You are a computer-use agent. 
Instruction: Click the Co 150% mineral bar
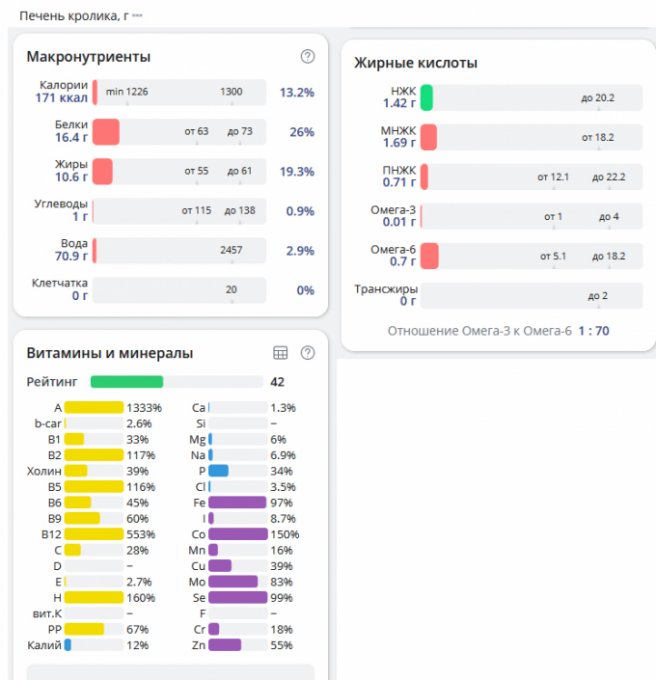[x=237, y=534]
